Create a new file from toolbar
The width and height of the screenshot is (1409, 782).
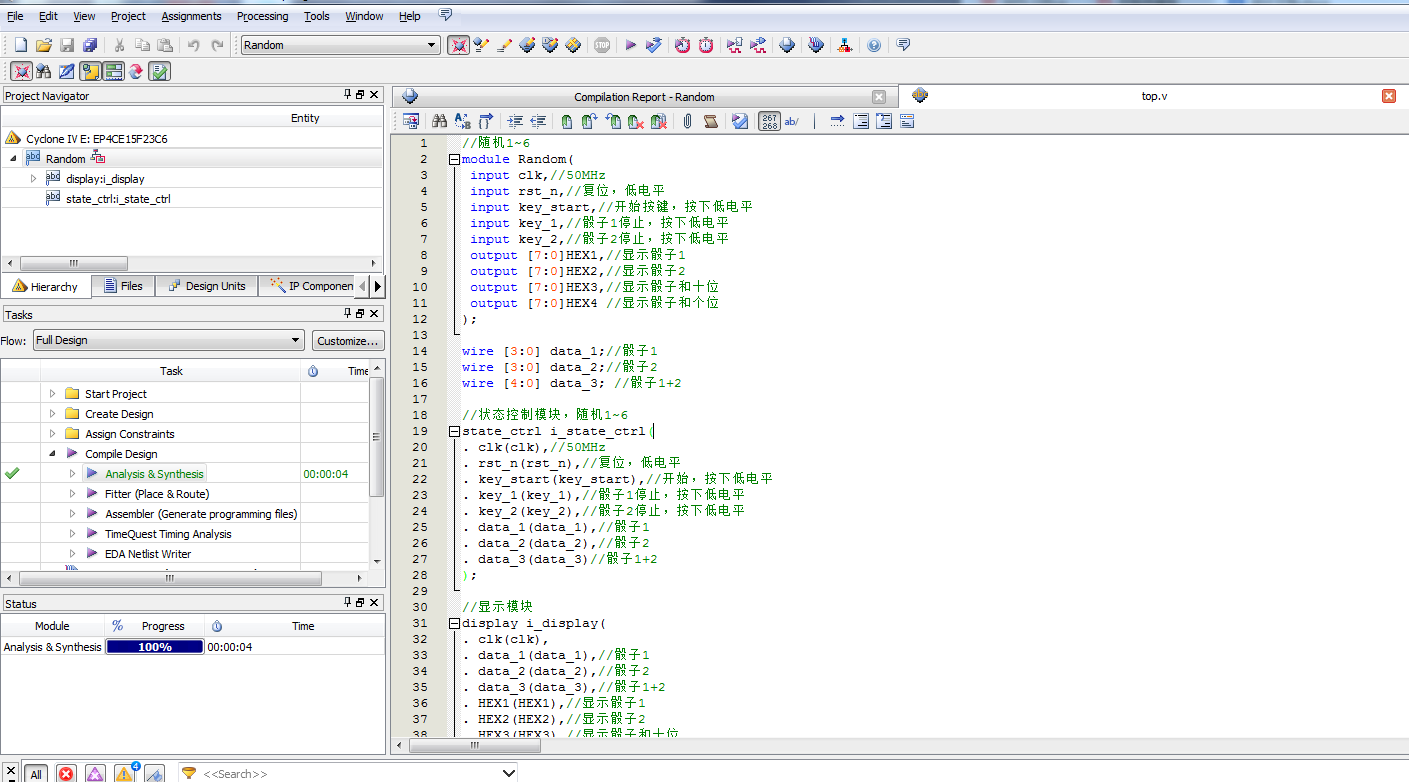coord(20,45)
